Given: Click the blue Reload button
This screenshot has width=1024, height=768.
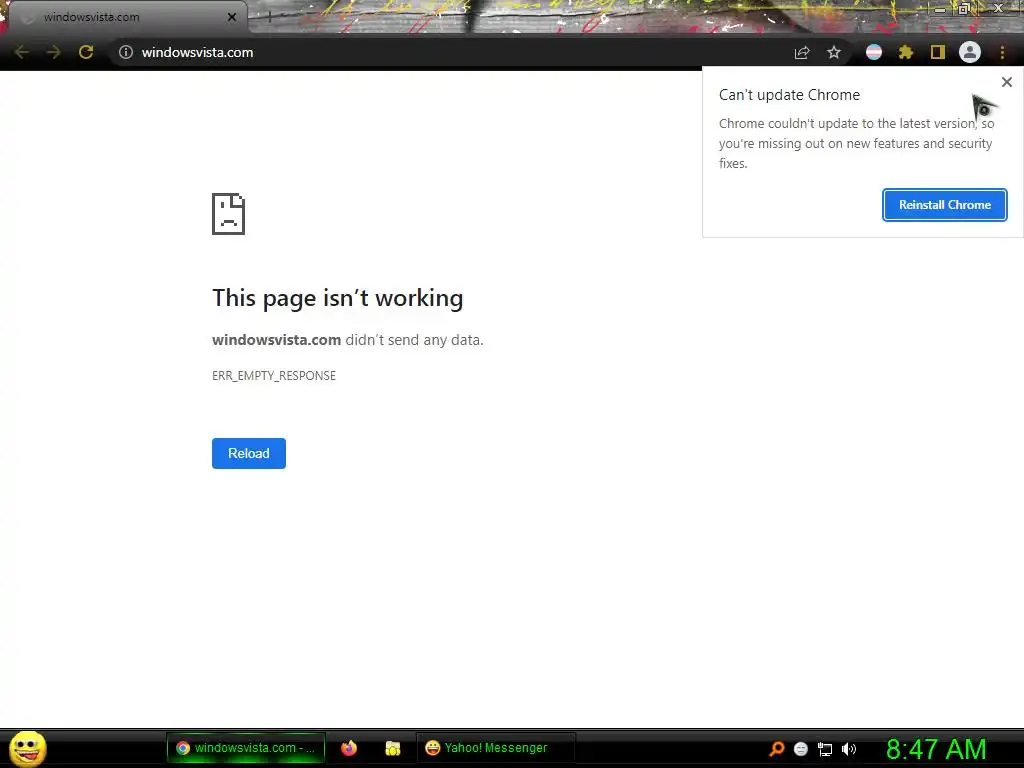Looking at the screenshot, I should tap(249, 453).
